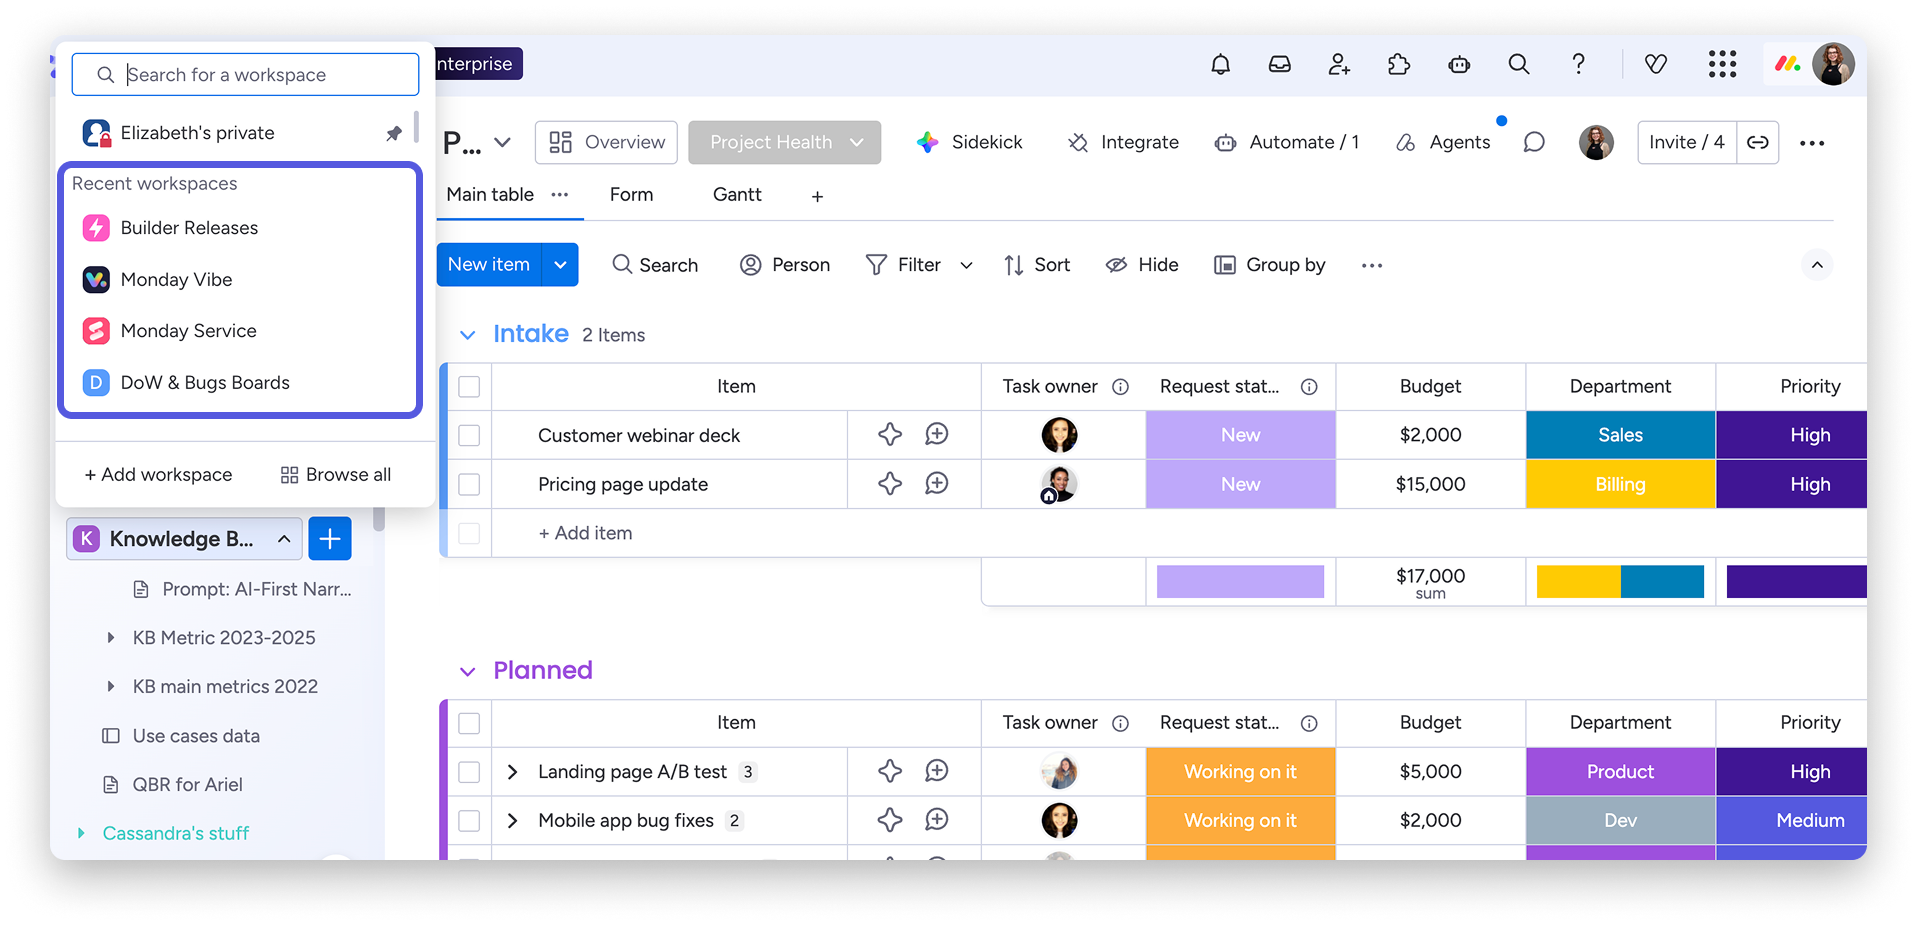Viewport: 1917px width, 925px height.
Task: Open the New item dropdown arrow
Action: [x=560, y=265]
